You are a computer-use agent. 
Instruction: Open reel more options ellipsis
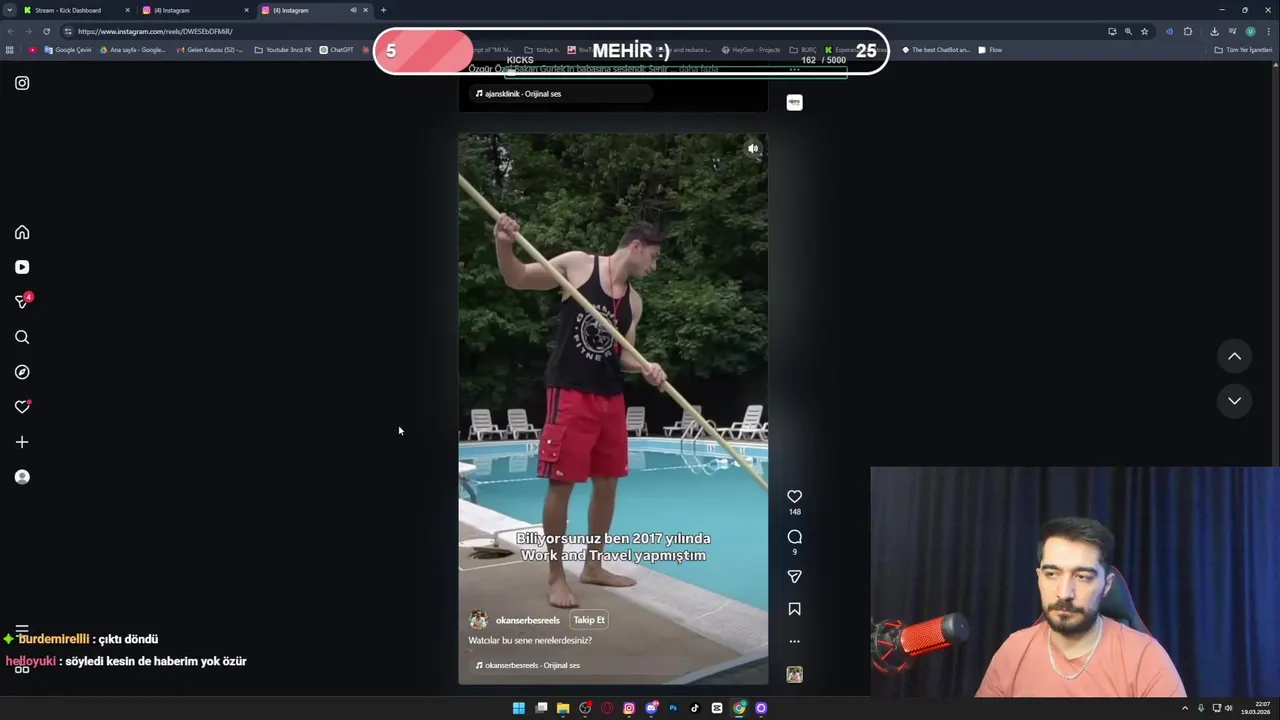coord(795,641)
